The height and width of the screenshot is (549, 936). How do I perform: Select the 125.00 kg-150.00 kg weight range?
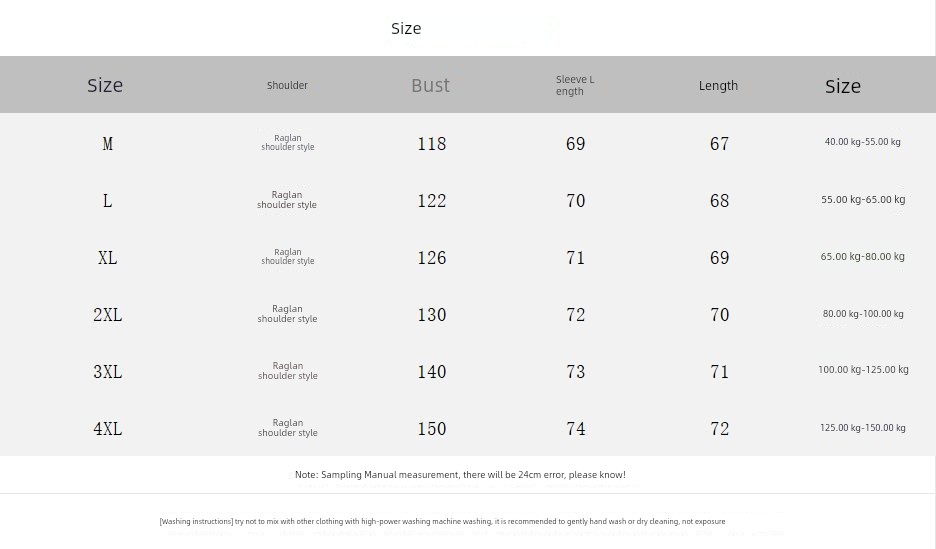(x=863, y=427)
